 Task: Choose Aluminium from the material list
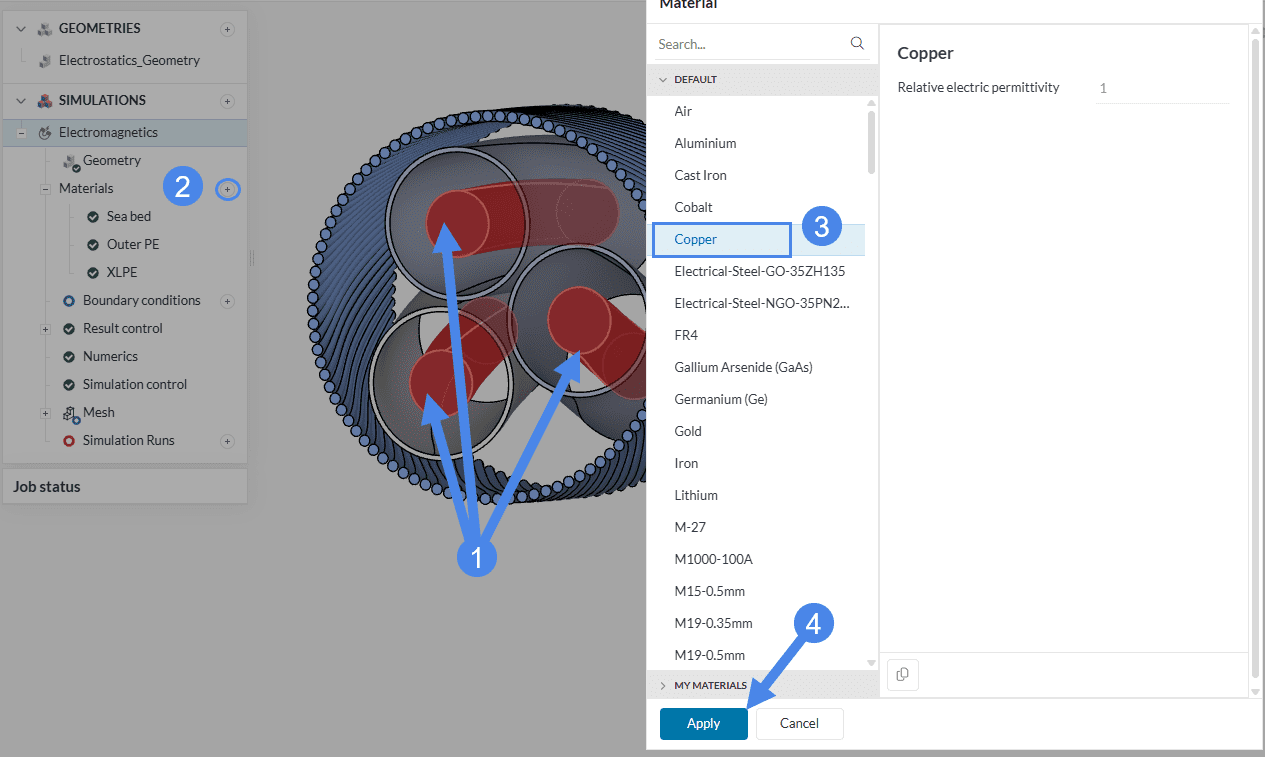[x=705, y=143]
